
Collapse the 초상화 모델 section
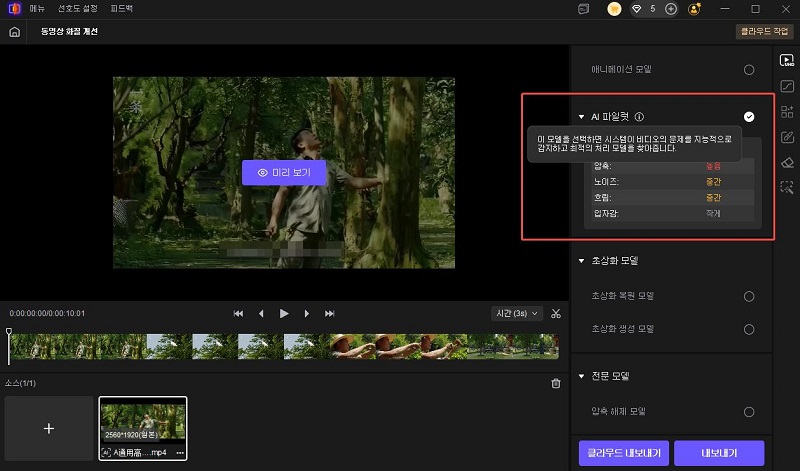pos(582,261)
